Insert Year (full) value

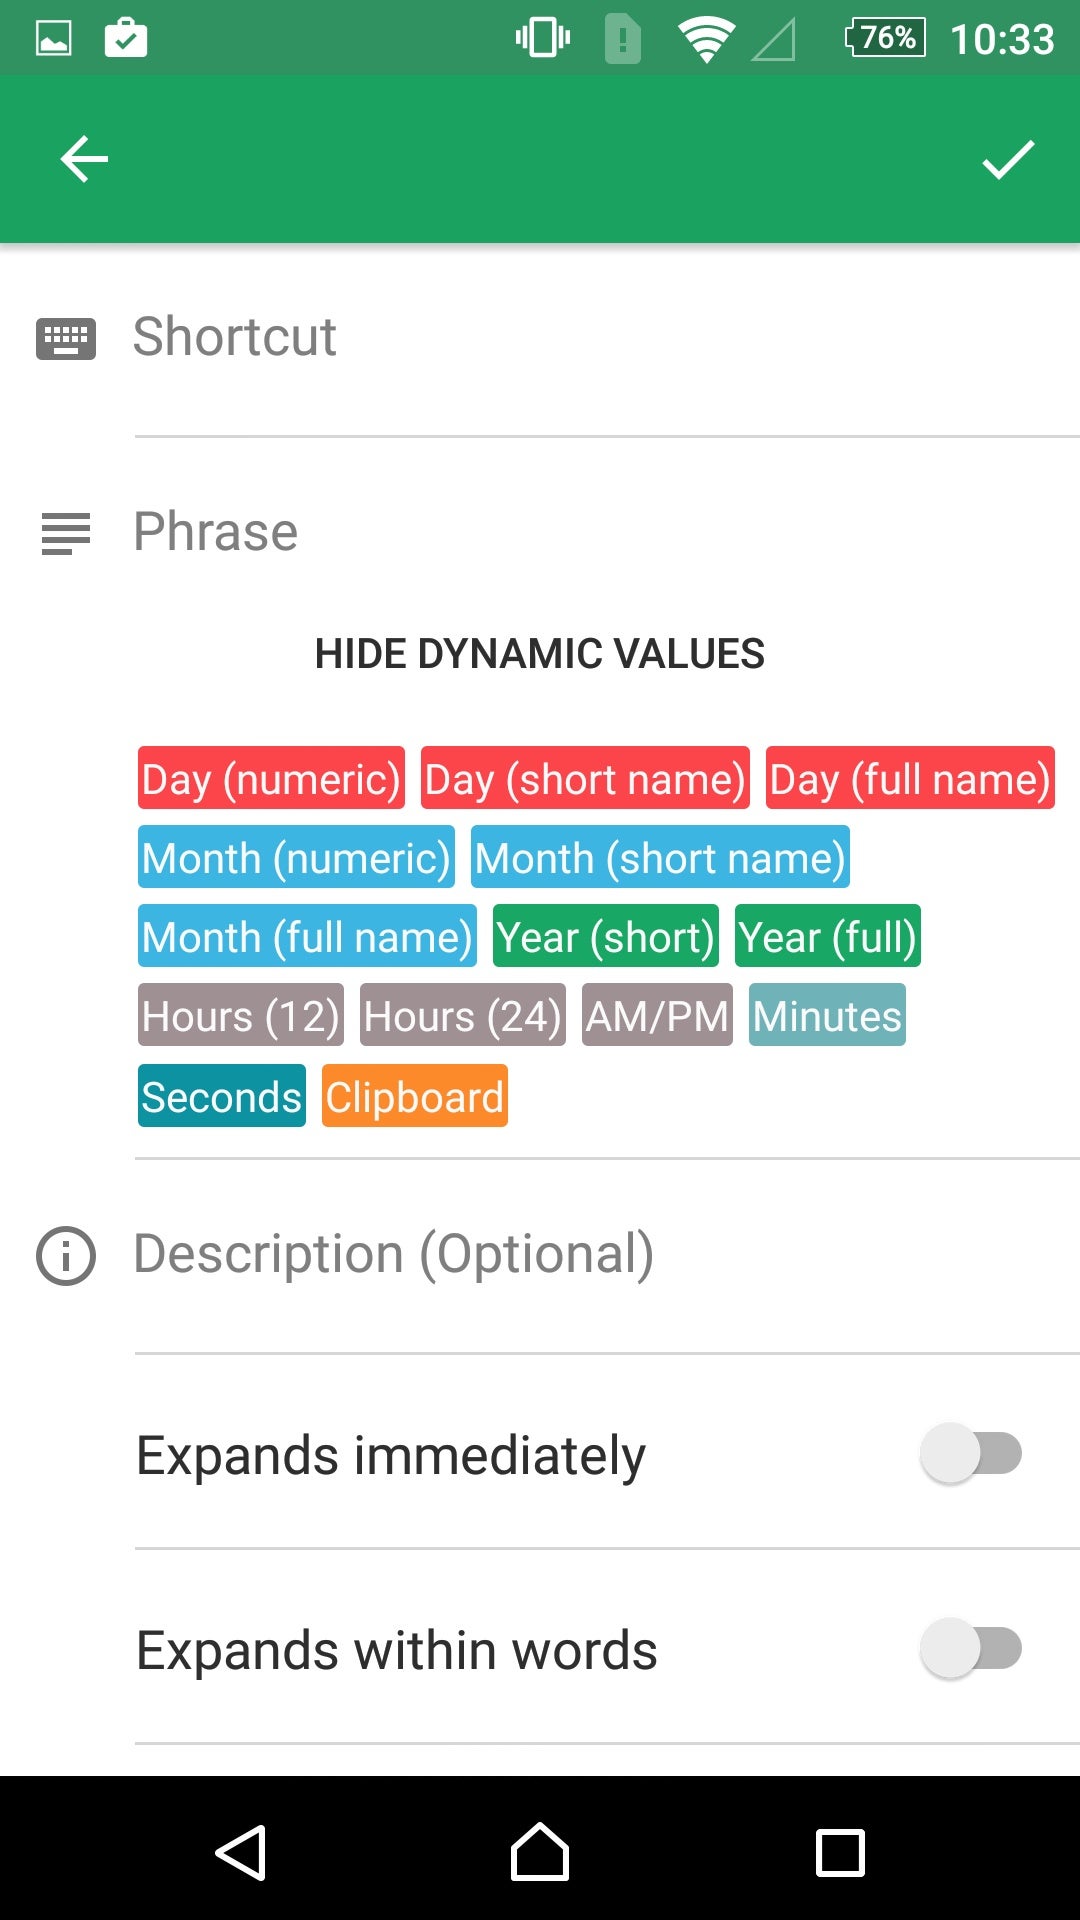pos(828,936)
